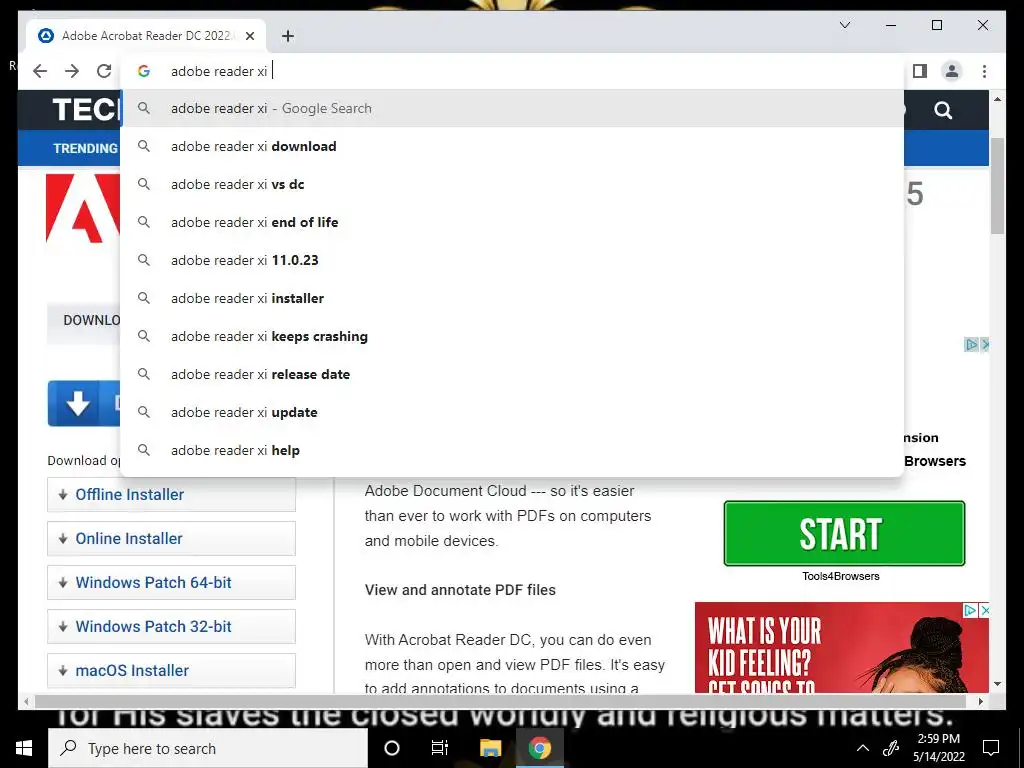This screenshot has width=1024, height=768.
Task: Click the scroll-left arrow of horizontal scrollbar
Action: (x=26, y=701)
